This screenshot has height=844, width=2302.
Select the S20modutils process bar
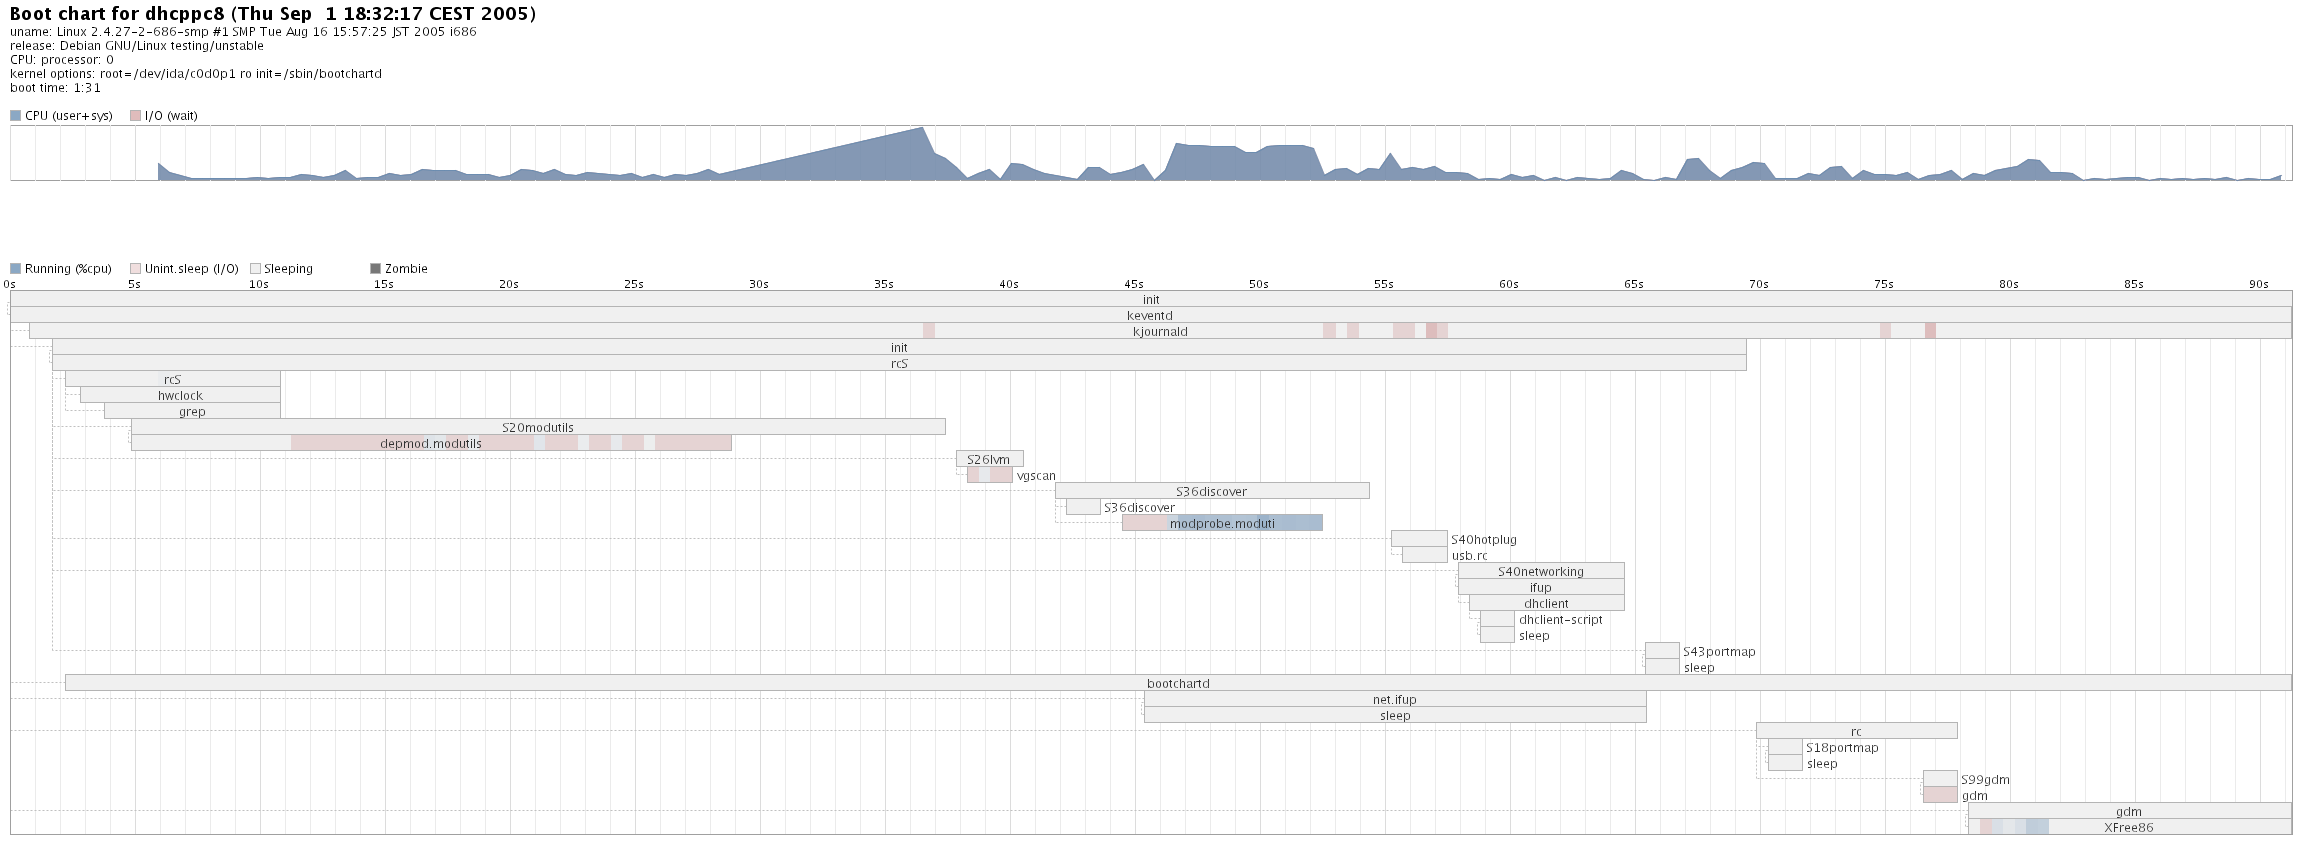tap(538, 427)
